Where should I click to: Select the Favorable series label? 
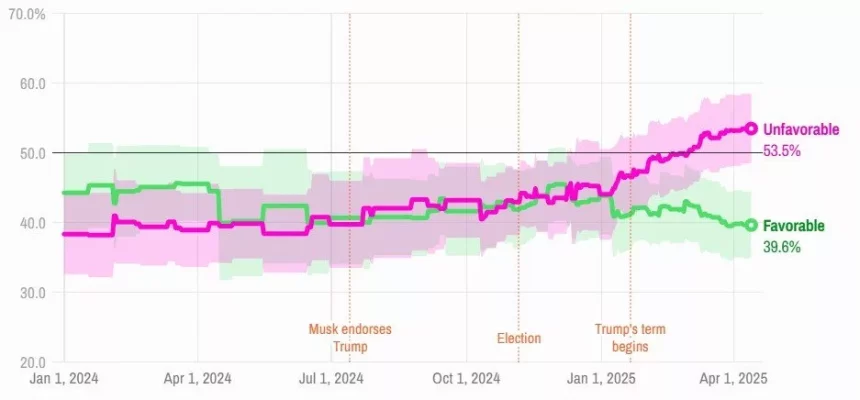[793, 226]
